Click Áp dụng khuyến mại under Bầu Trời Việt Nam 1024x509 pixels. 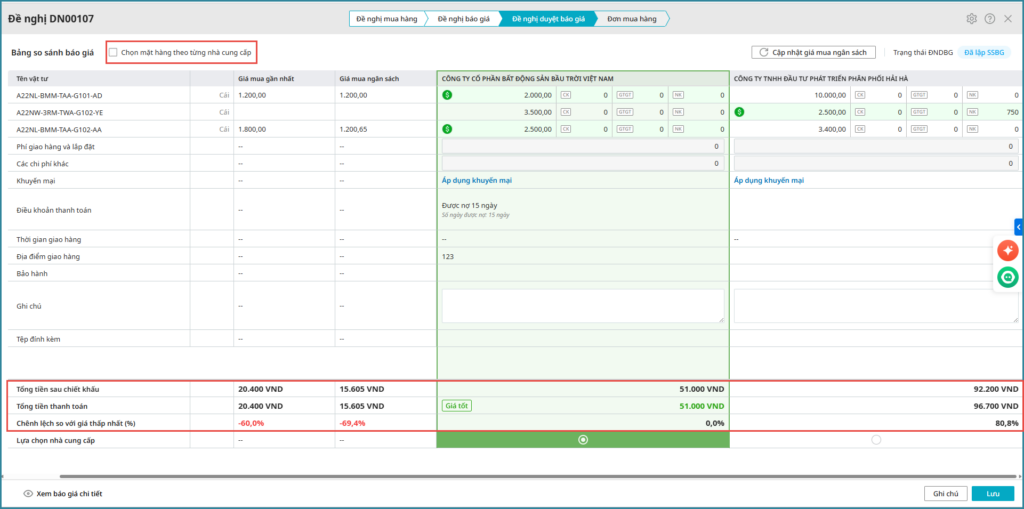pos(477,181)
